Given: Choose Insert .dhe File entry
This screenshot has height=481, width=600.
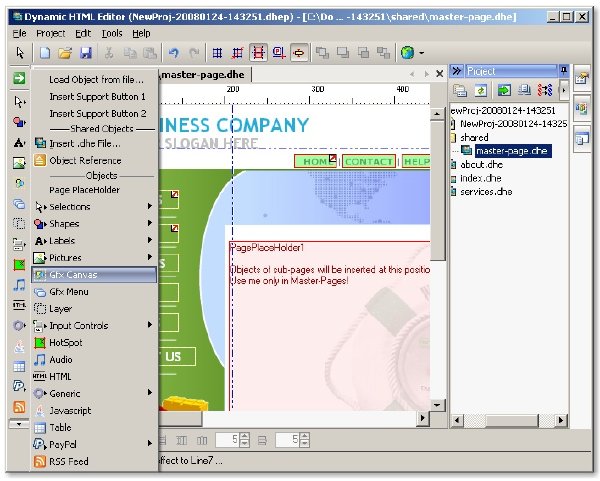Looking at the screenshot, I should click(94, 143).
